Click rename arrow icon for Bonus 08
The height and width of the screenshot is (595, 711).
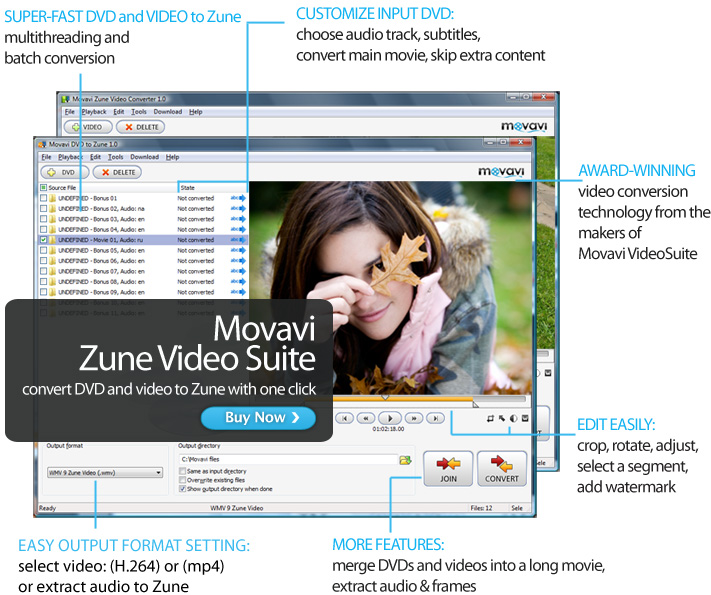[x=239, y=282]
